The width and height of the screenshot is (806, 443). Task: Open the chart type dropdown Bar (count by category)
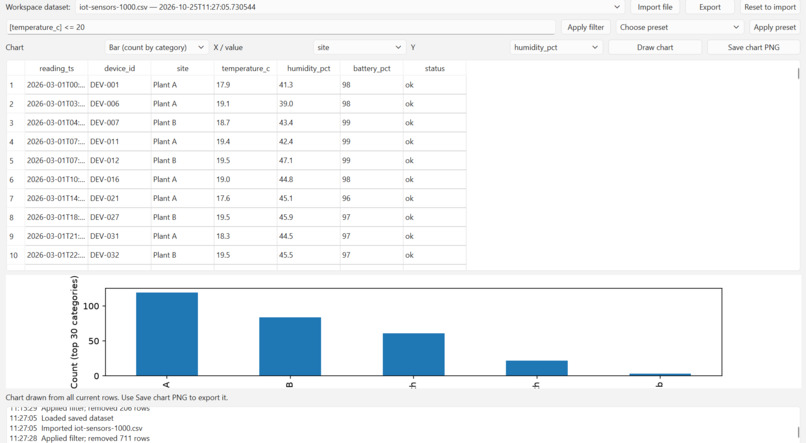coord(156,47)
